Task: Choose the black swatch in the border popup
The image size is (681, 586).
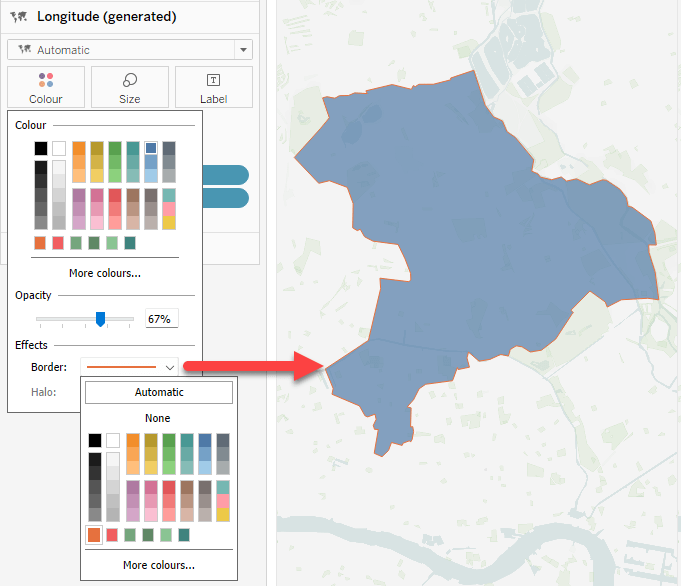Action: point(95,440)
